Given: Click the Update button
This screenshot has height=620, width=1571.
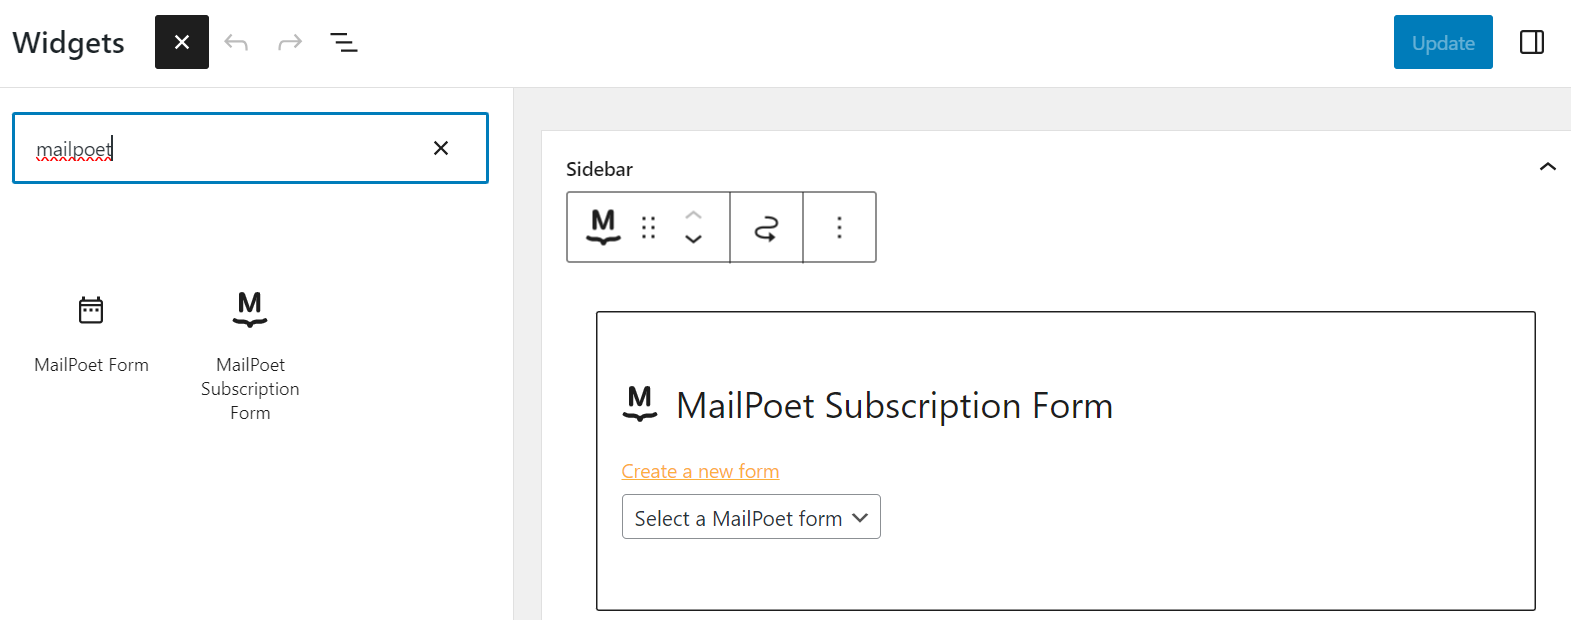Looking at the screenshot, I should point(1442,42).
